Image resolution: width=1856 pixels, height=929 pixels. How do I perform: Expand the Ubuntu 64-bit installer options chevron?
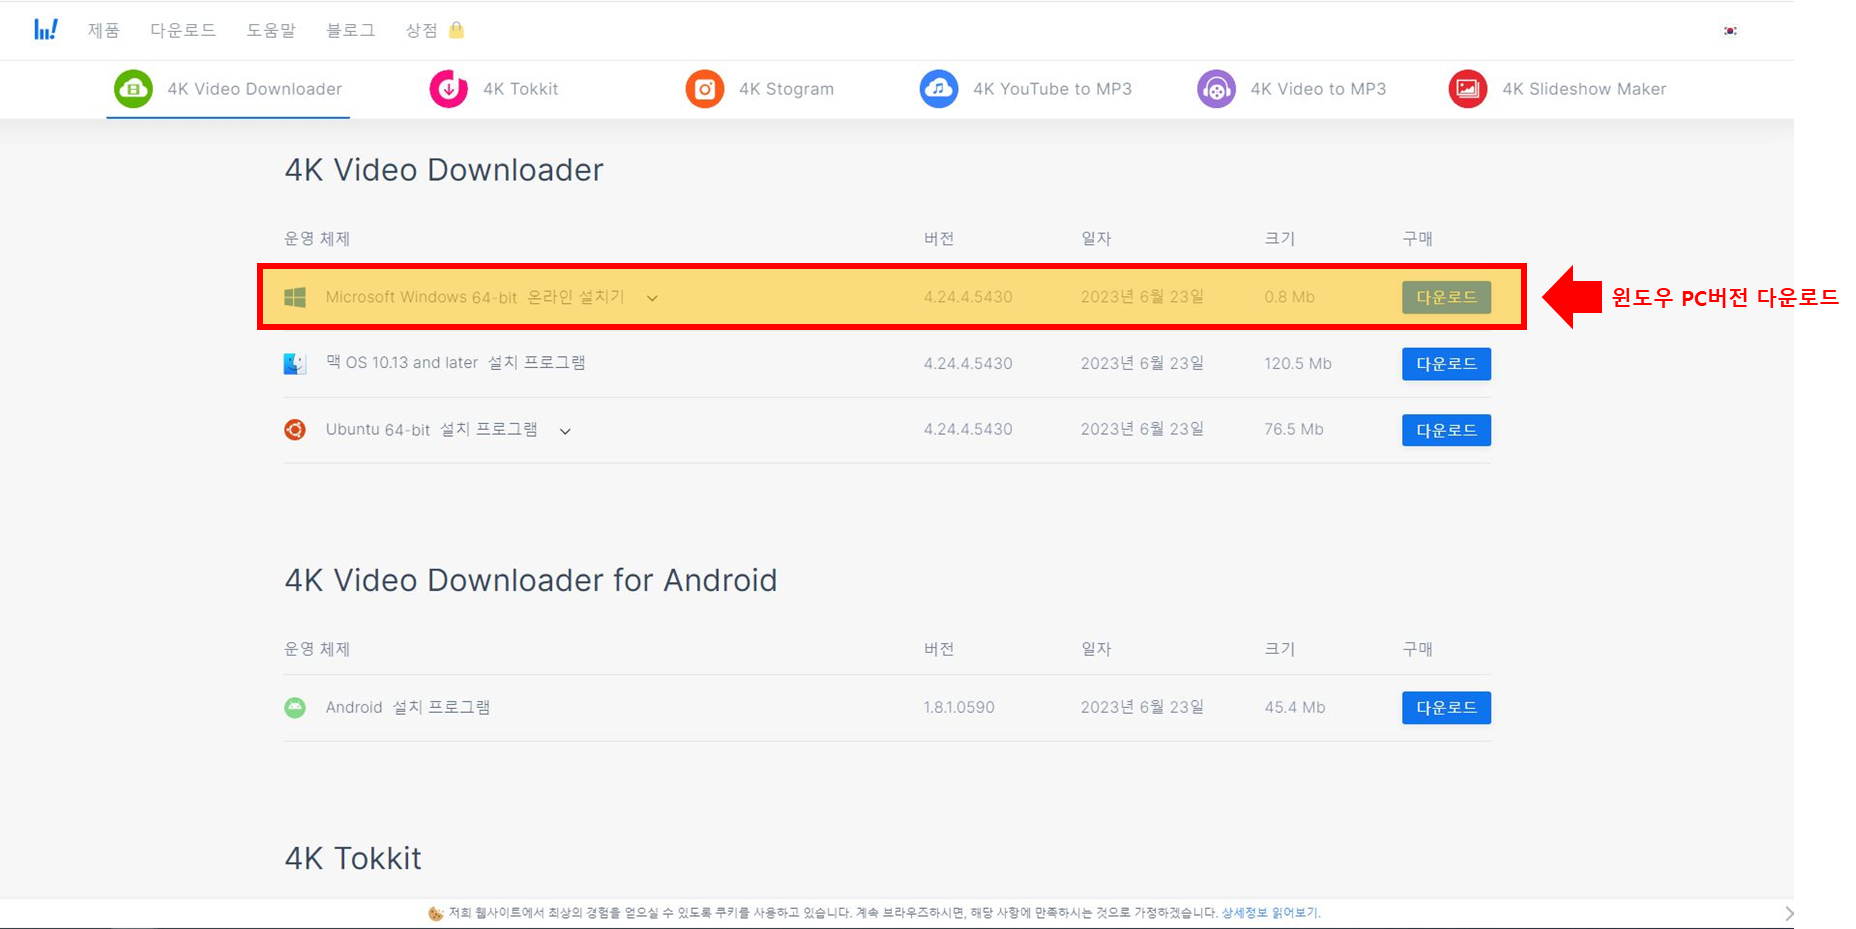tap(565, 431)
